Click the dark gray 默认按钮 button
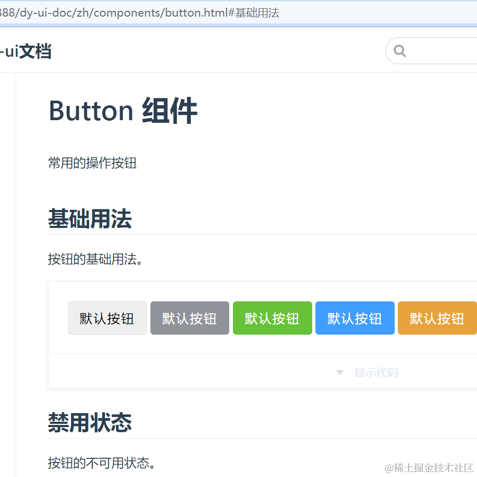This screenshot has height=477, width=477. point(190,318)
